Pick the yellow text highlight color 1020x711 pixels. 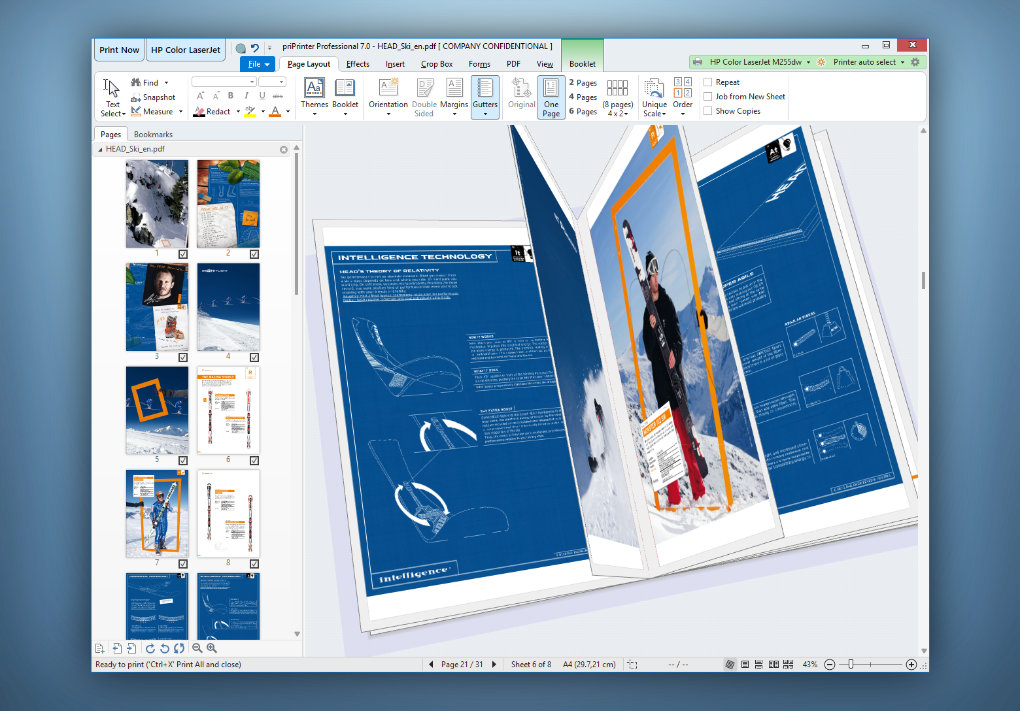(250, 111)
